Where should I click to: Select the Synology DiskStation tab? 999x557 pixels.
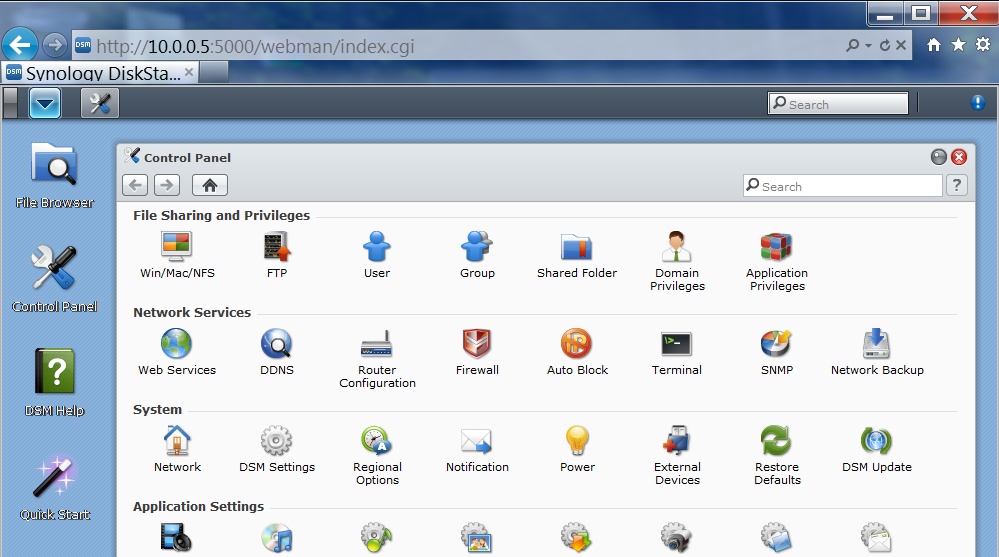(x=100, y=73)
